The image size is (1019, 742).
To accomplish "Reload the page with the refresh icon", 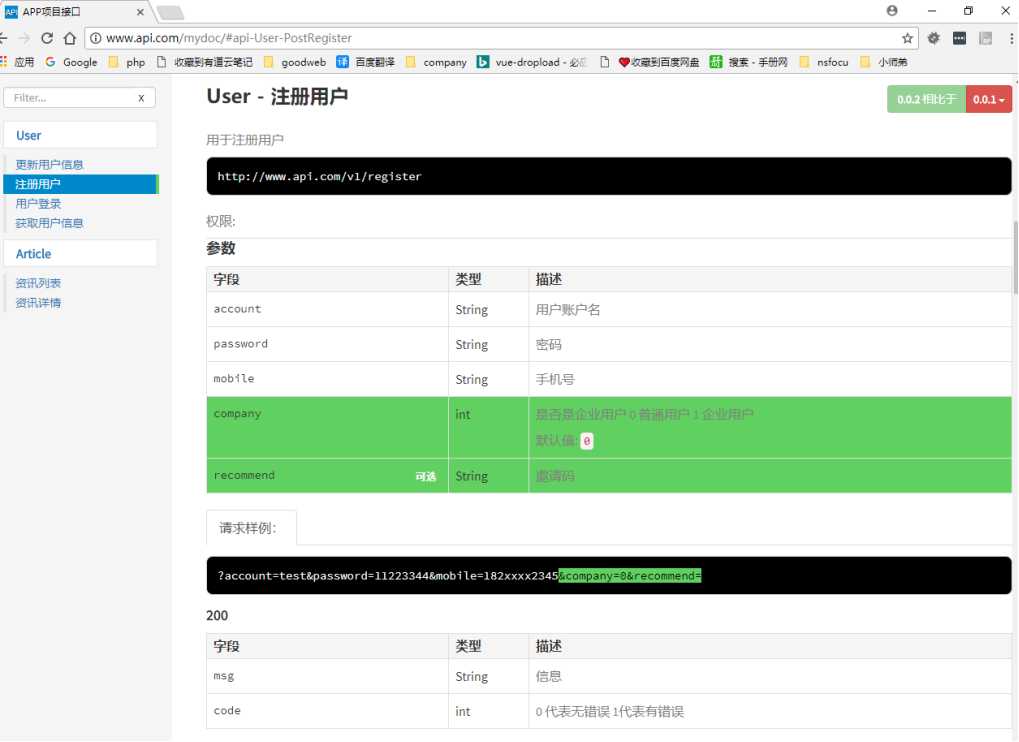I will pos(47,38).
